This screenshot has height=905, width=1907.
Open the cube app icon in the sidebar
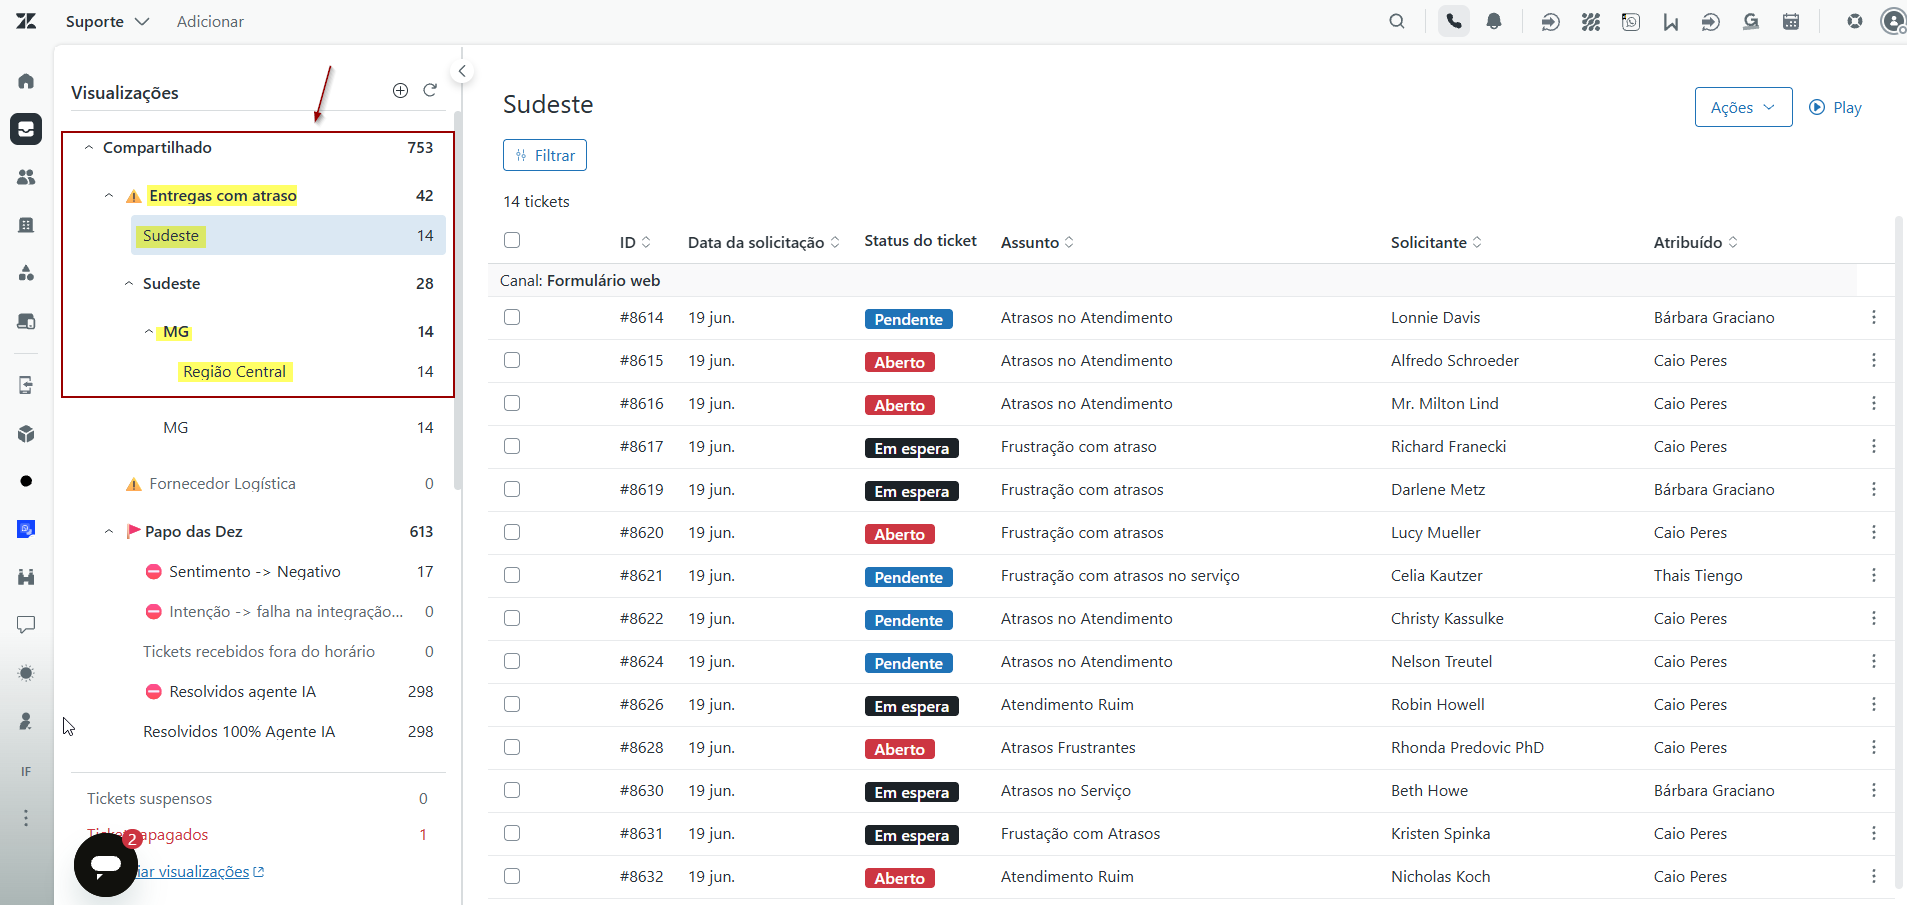(x=26, y=434)
